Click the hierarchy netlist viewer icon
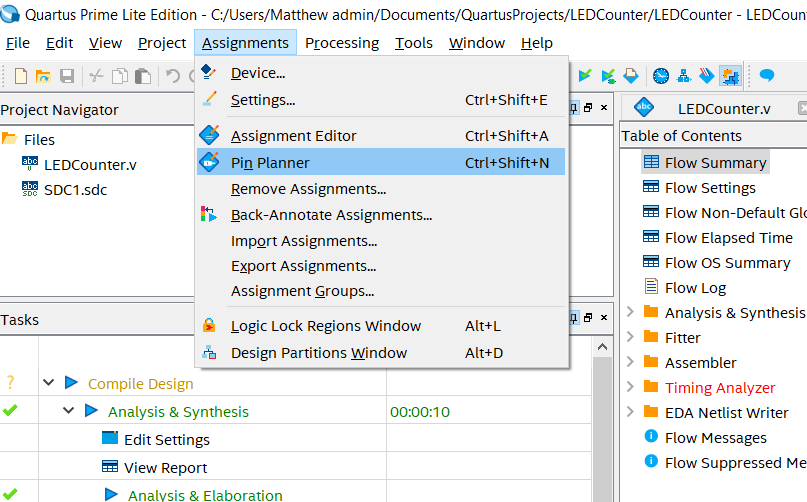The image size is (807, 502). pos(684,76)
